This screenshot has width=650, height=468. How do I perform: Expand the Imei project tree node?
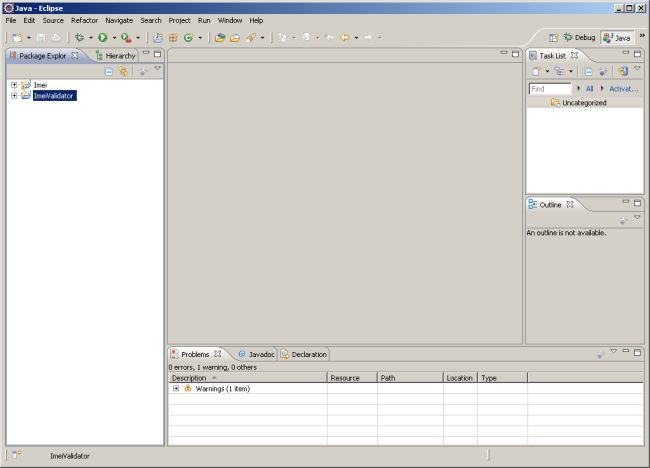[14, 85]
